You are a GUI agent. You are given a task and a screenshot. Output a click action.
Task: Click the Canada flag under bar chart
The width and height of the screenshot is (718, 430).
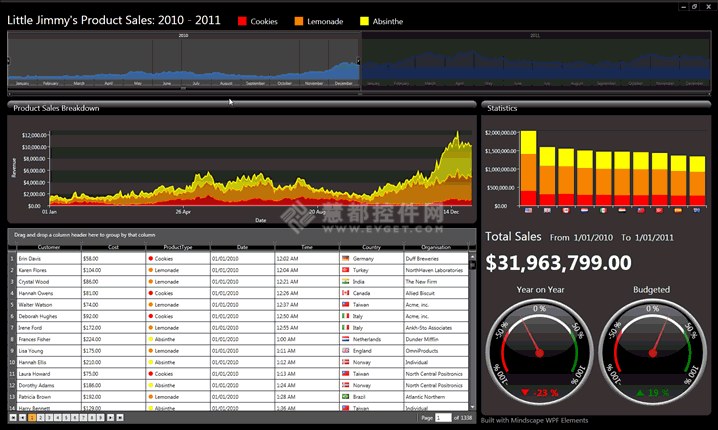click(566, 211)
